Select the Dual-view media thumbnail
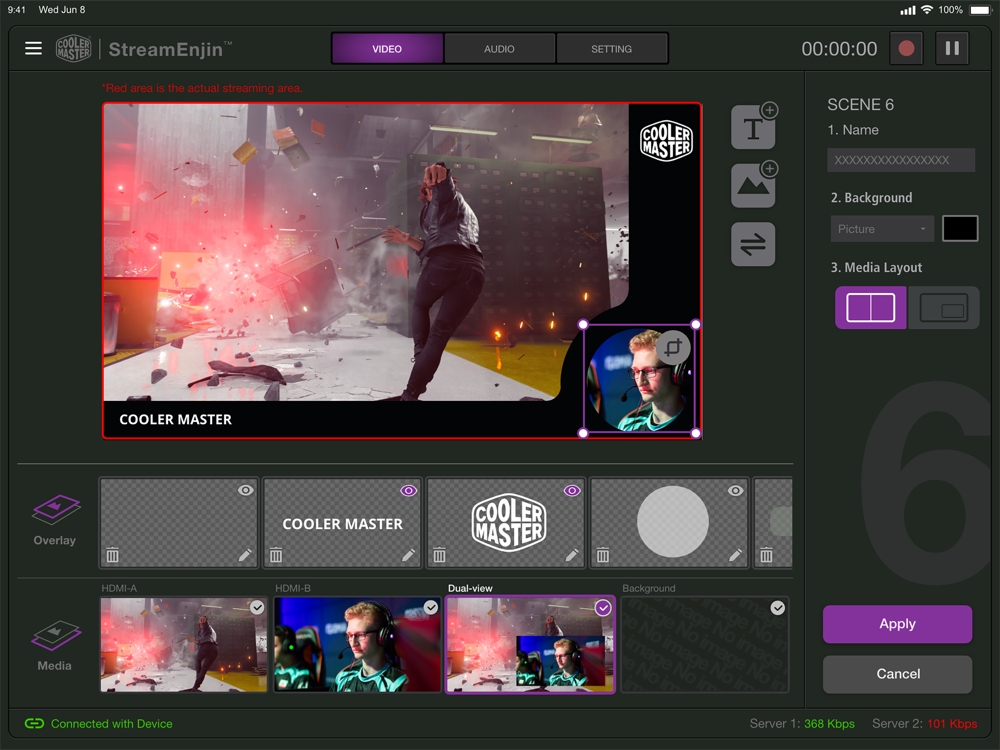 530,645
